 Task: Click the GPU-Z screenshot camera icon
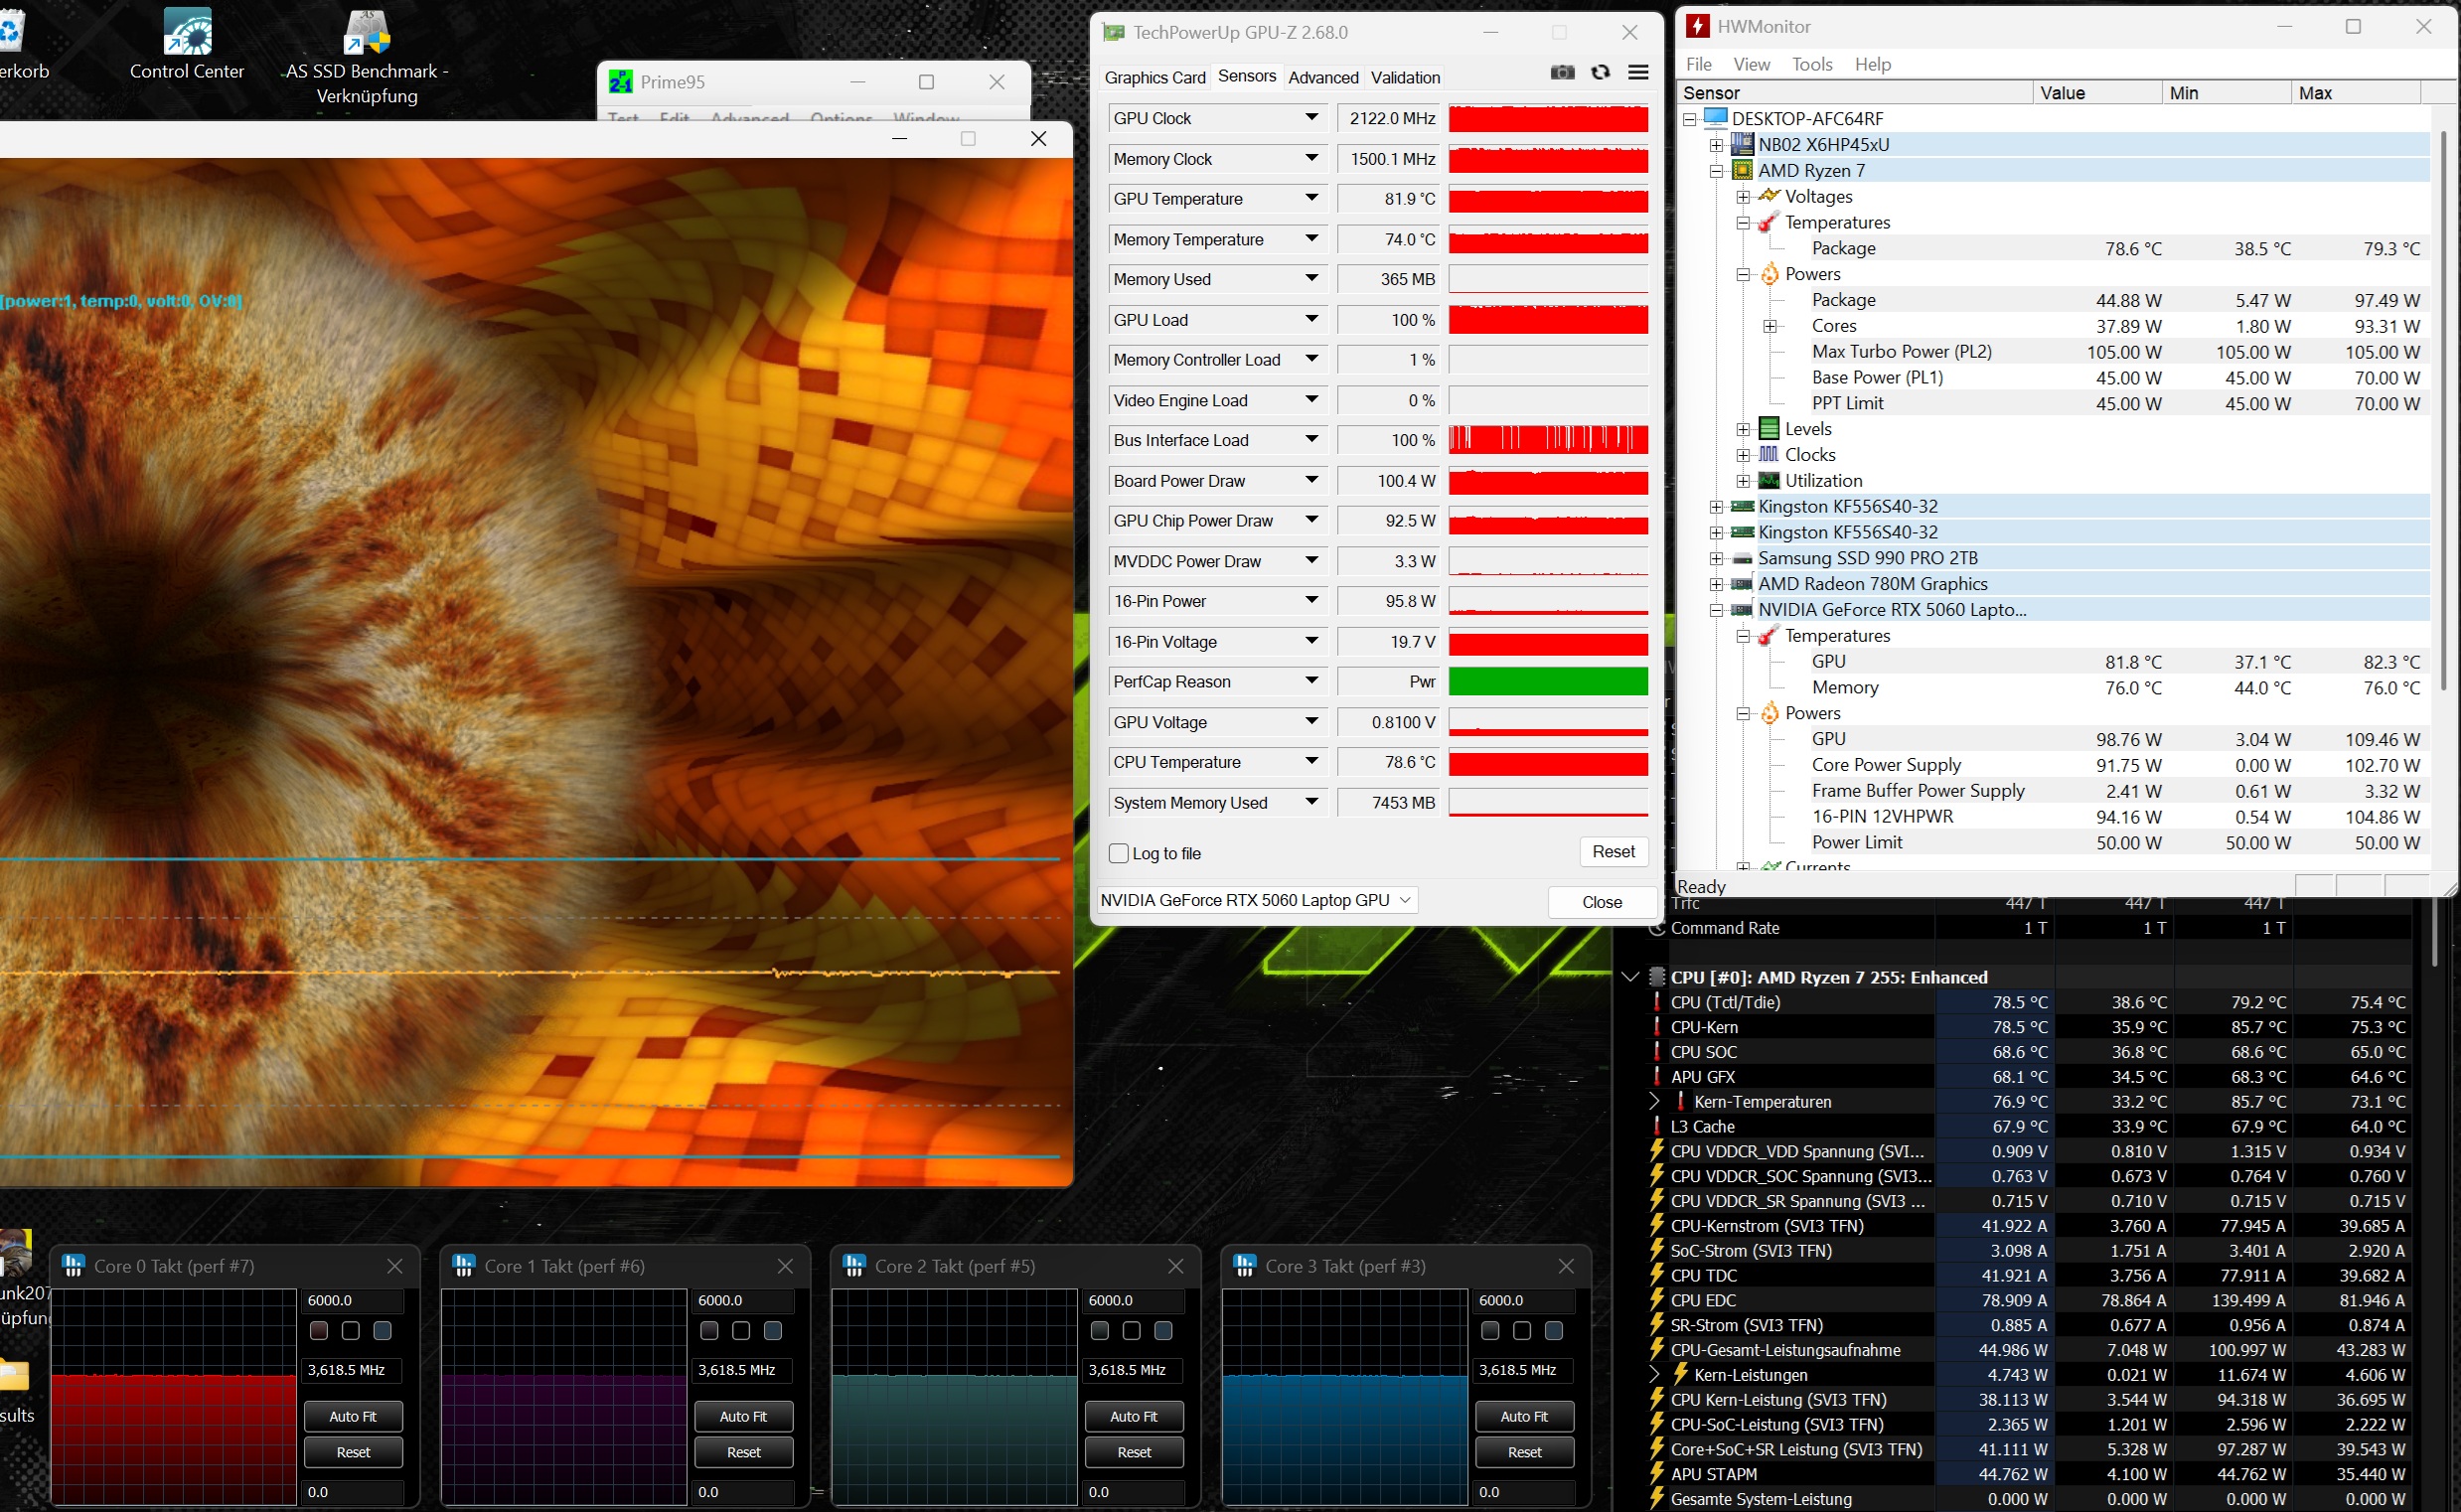pyautogui.click(x=1562, y=72)
